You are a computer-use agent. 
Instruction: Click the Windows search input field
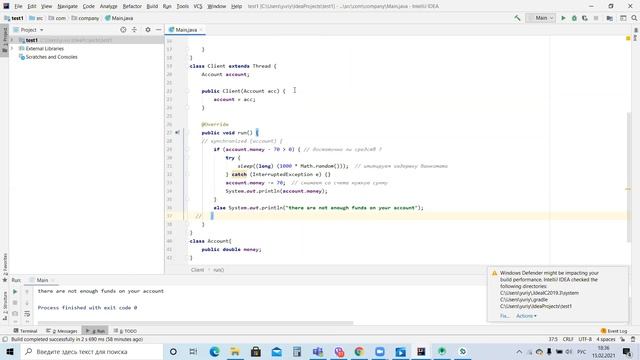tap(92, 351)
